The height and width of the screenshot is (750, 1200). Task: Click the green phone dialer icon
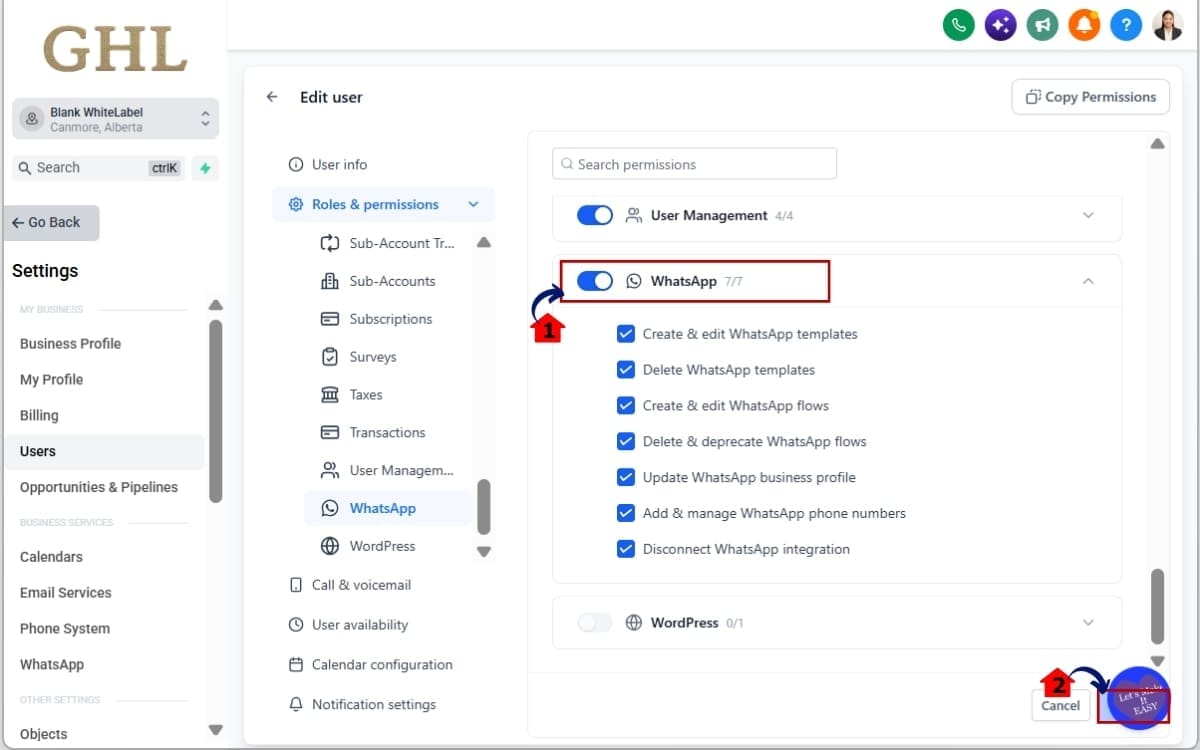point(959,25)
